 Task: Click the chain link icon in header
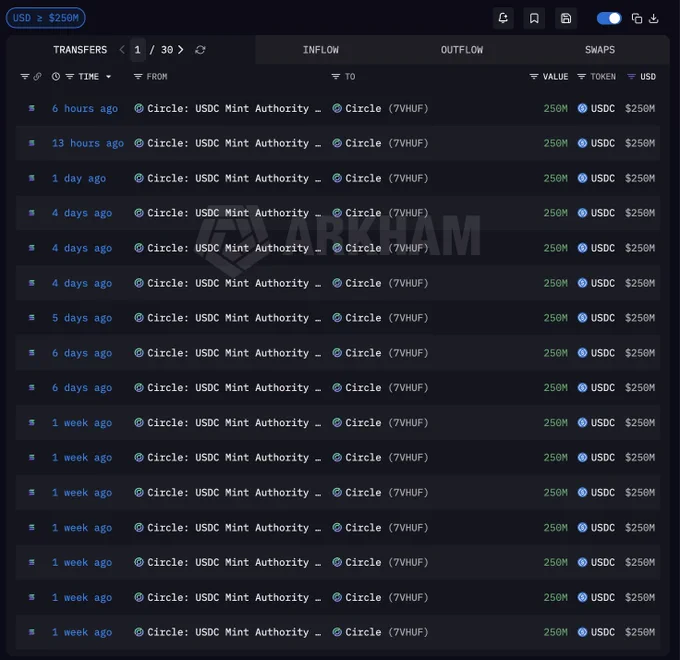38,77
